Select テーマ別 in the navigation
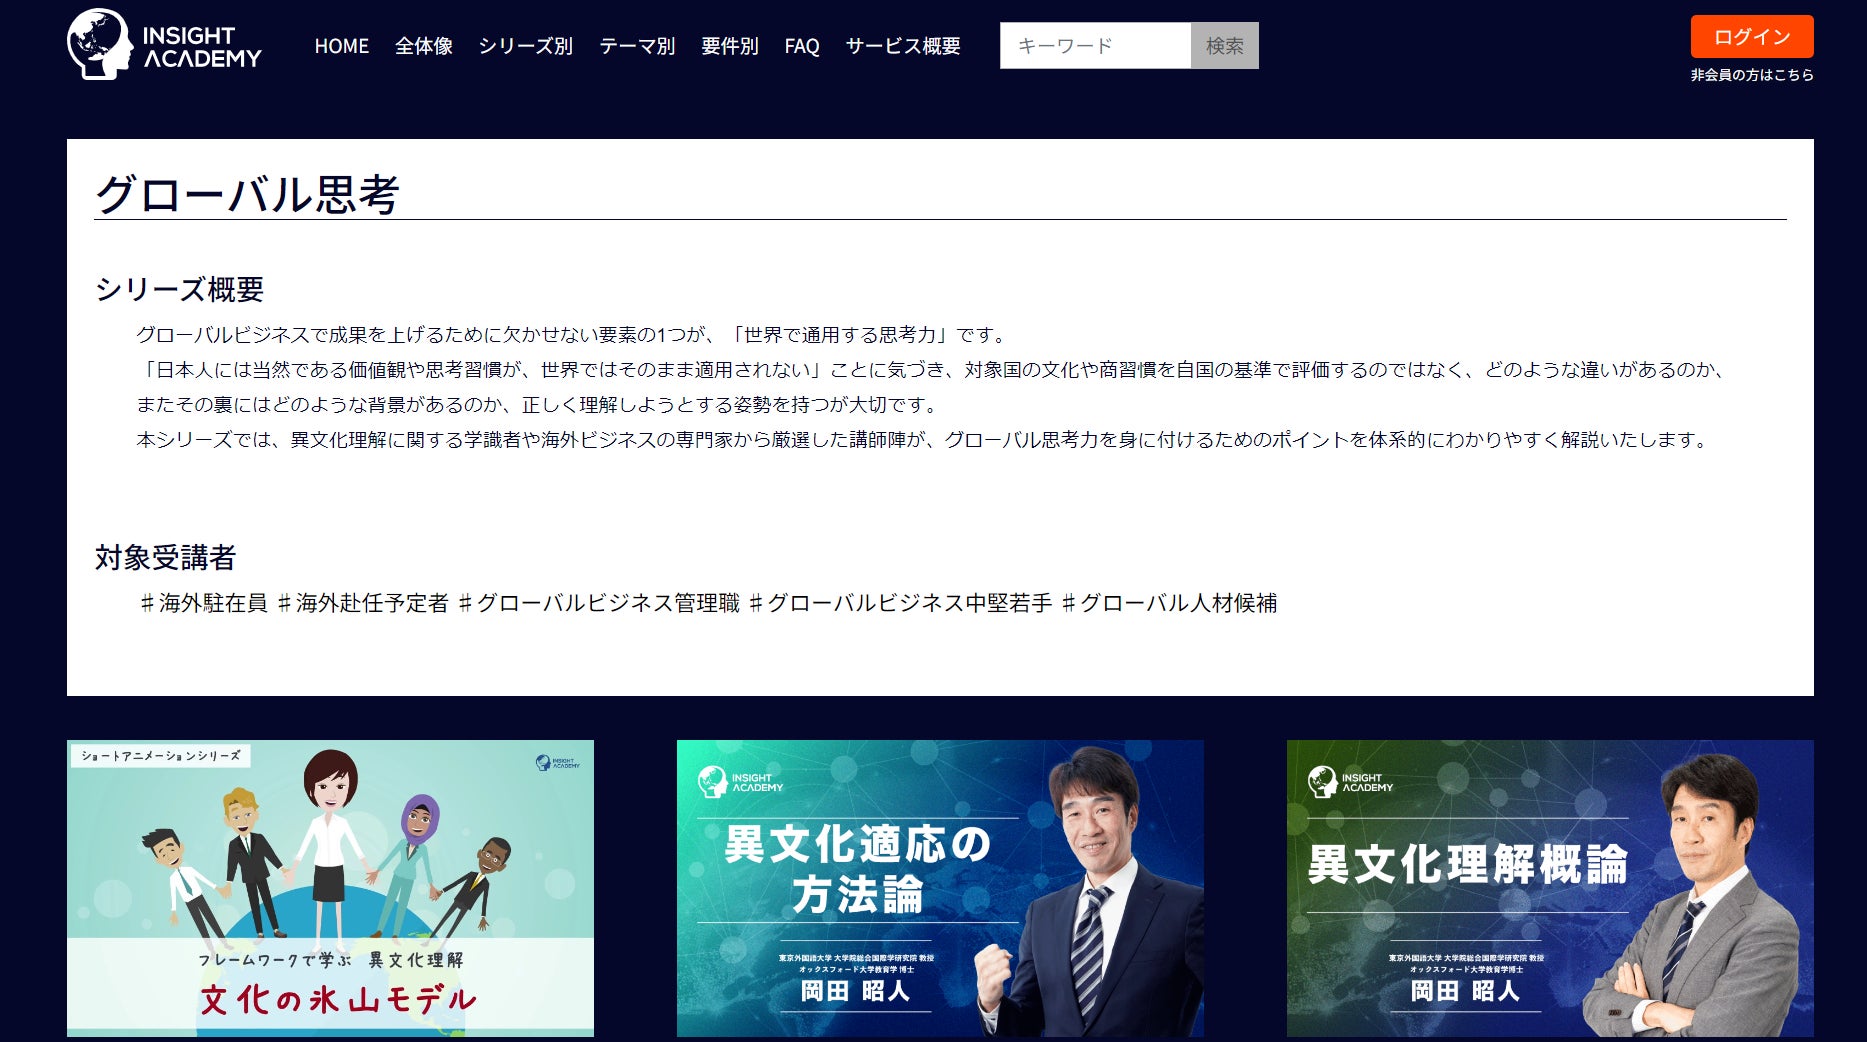1867x1042 pixels. click(637, 46)
